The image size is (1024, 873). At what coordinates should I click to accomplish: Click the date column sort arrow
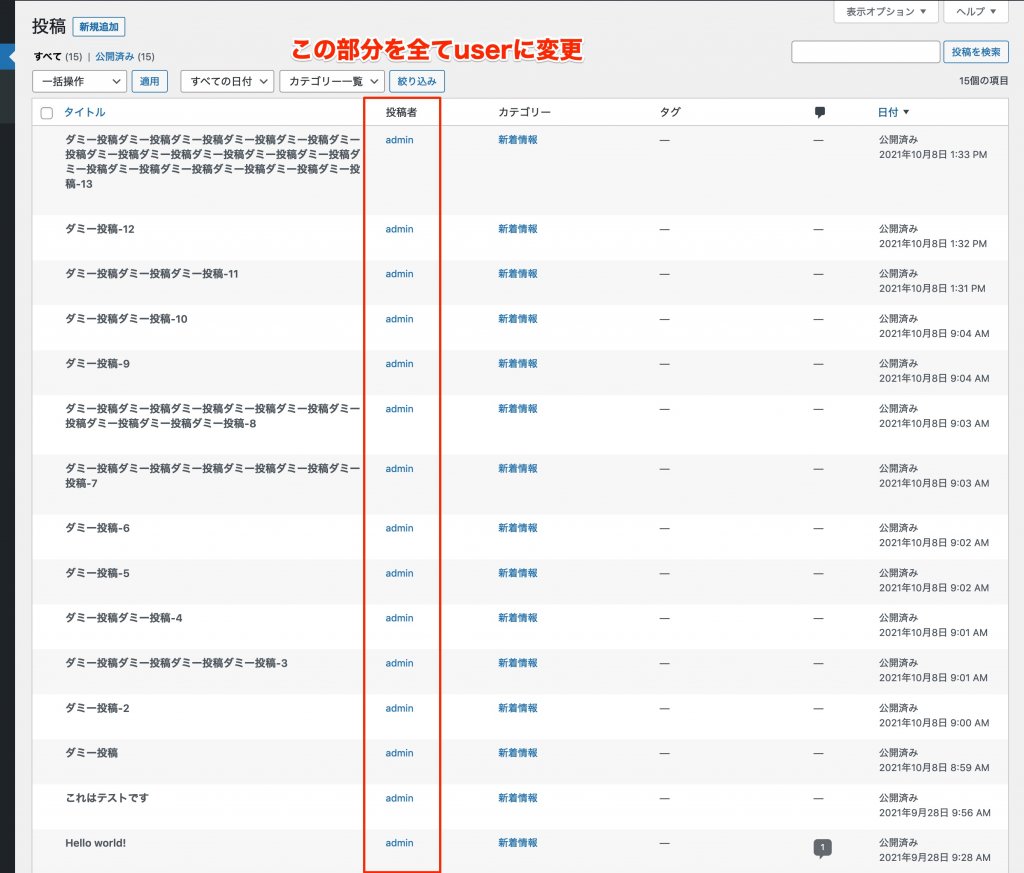click(x=906, y=113)
